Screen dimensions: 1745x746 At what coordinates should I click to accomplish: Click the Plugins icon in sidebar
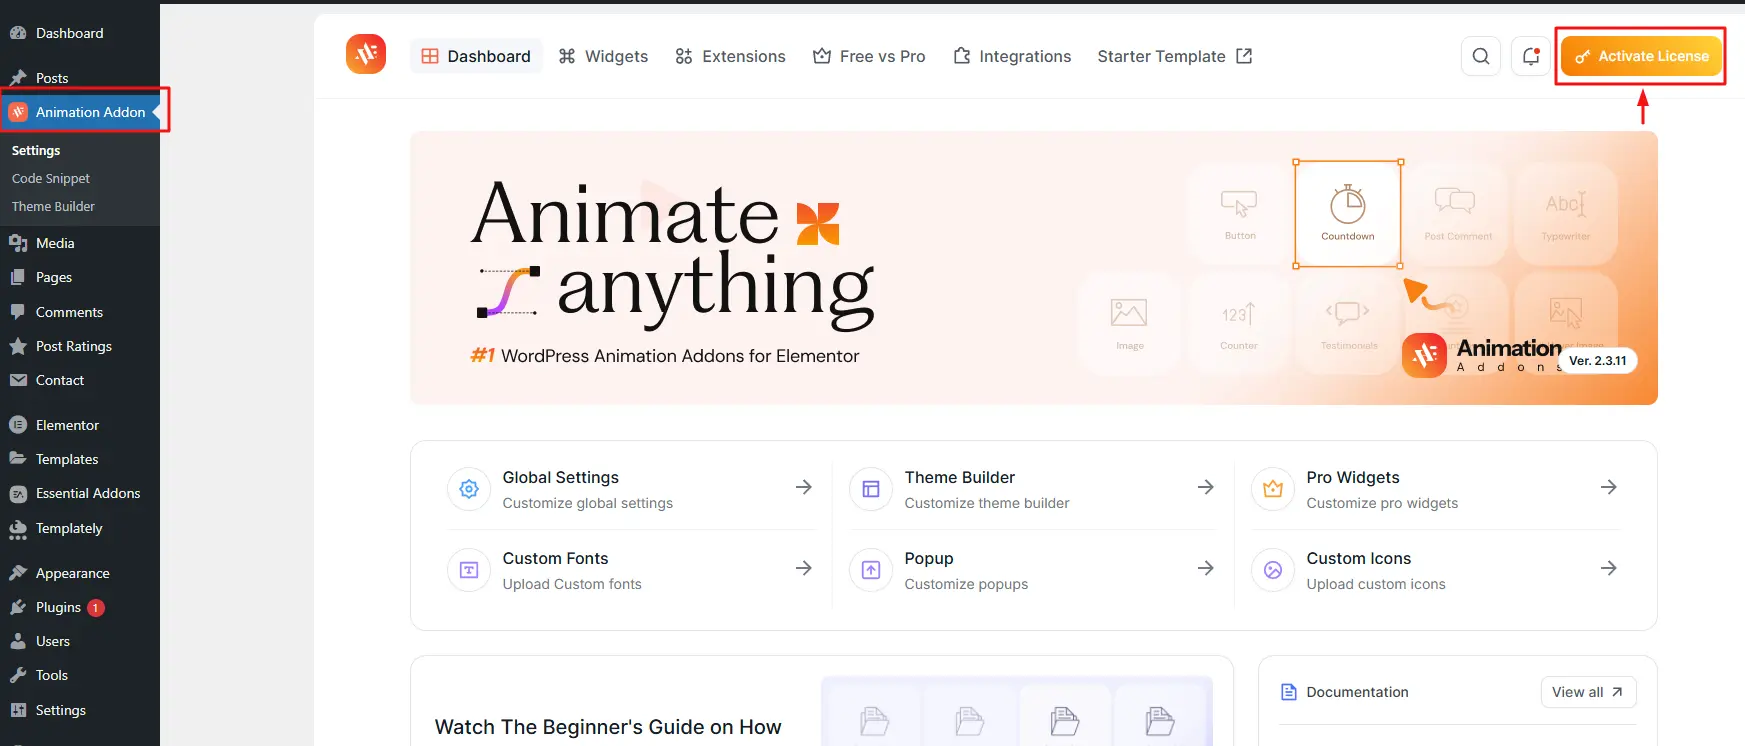click(18, 607)
